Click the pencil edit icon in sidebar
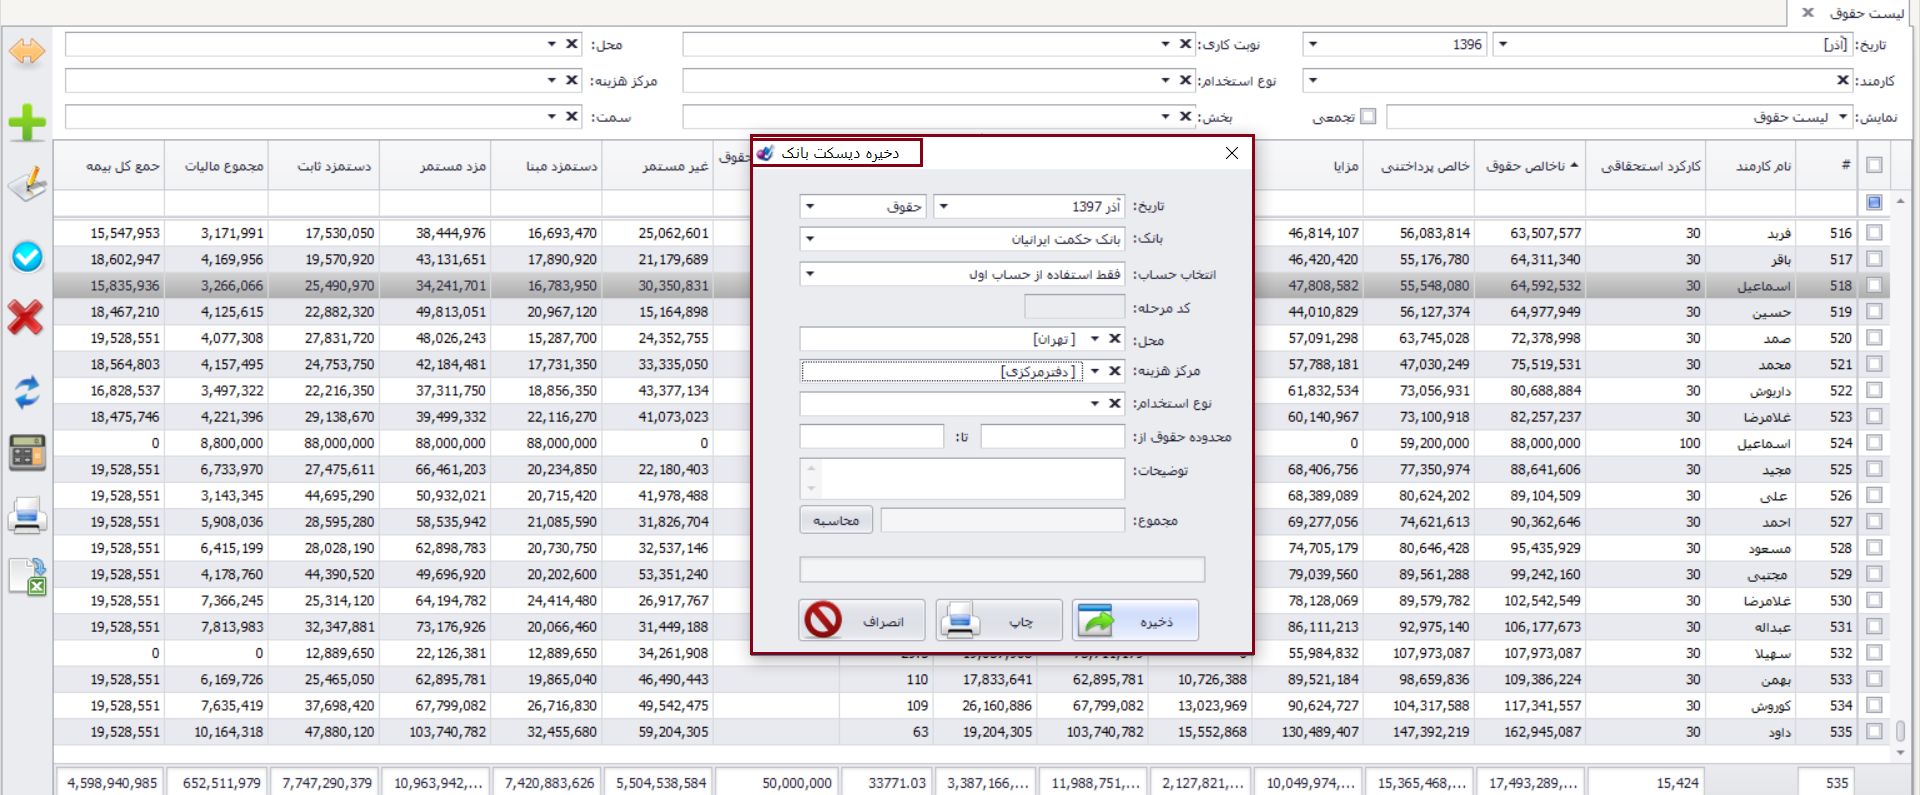Viewport: 1920px width, 795px height. [27, 184]
